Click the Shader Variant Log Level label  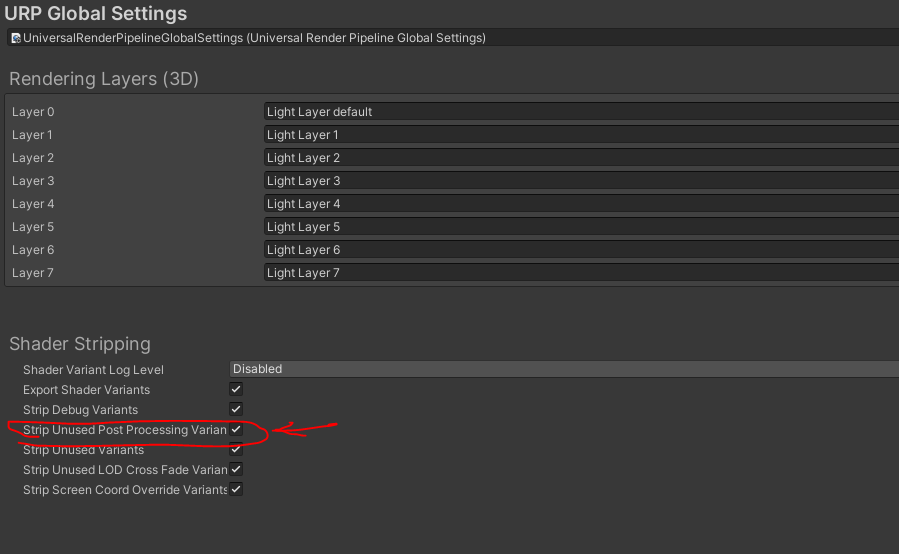click(93, 370)
